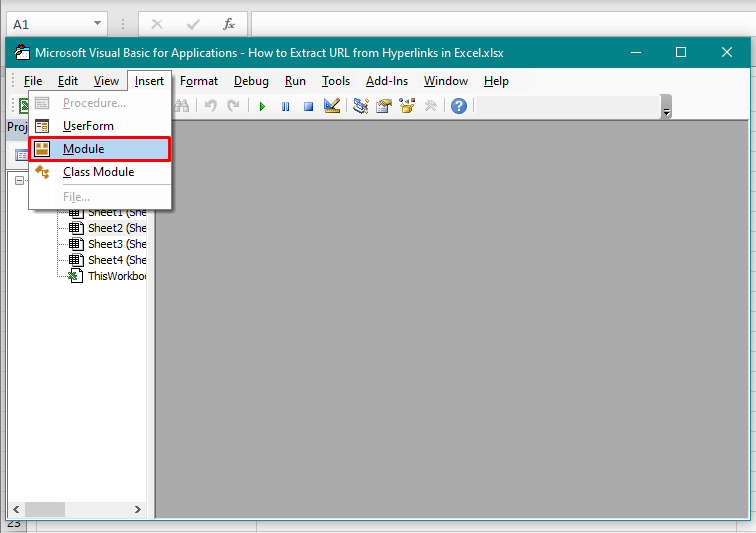Open the Window menu
The height and width of the screenshot is (533, 756).
point(446,81)
